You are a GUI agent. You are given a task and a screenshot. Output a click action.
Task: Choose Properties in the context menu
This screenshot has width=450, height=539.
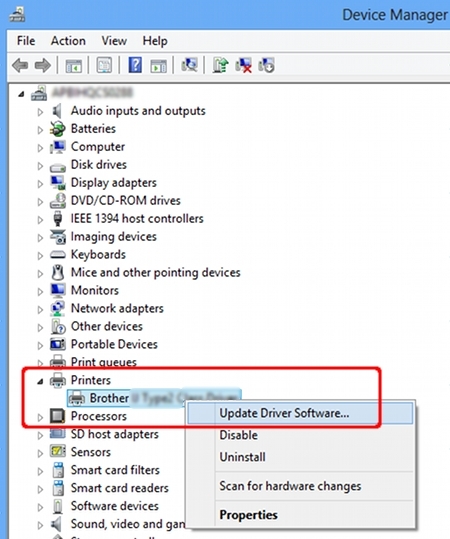click(x=248, y=515)
